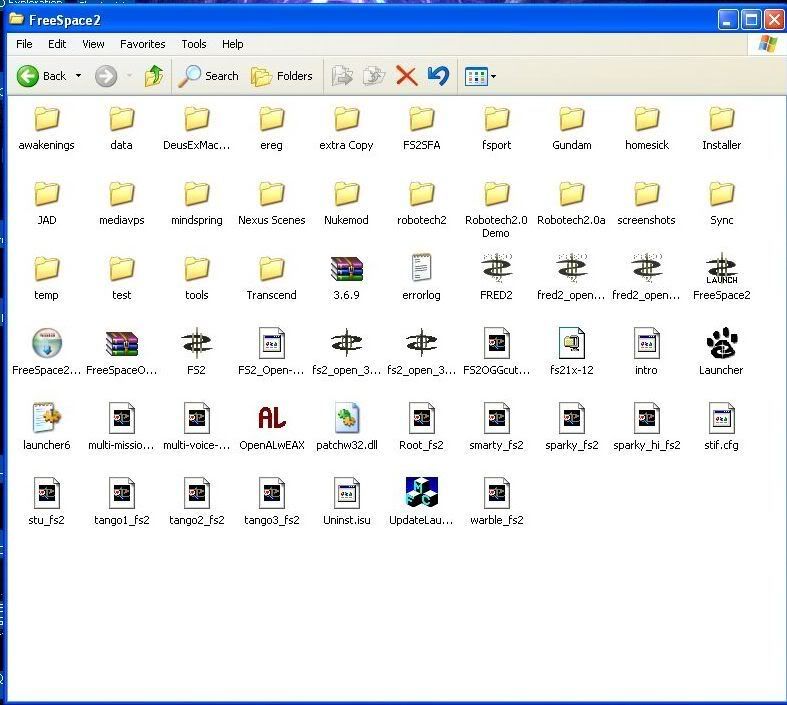This screenshot has width=787, height=705.
Task: Select the OpenALwEAX icon
Action: click(272, 428)
